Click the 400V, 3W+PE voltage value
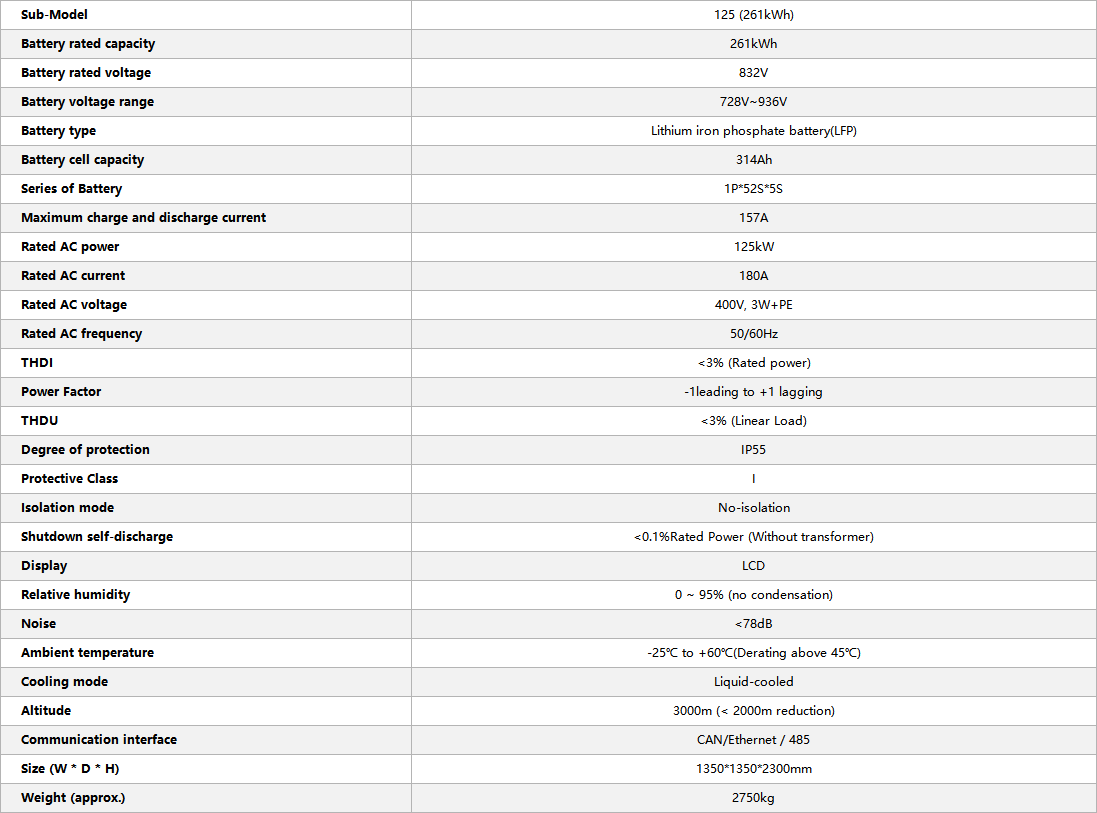Image resolution: width=1097 pixels, height=813 pixels. (753, 305)
